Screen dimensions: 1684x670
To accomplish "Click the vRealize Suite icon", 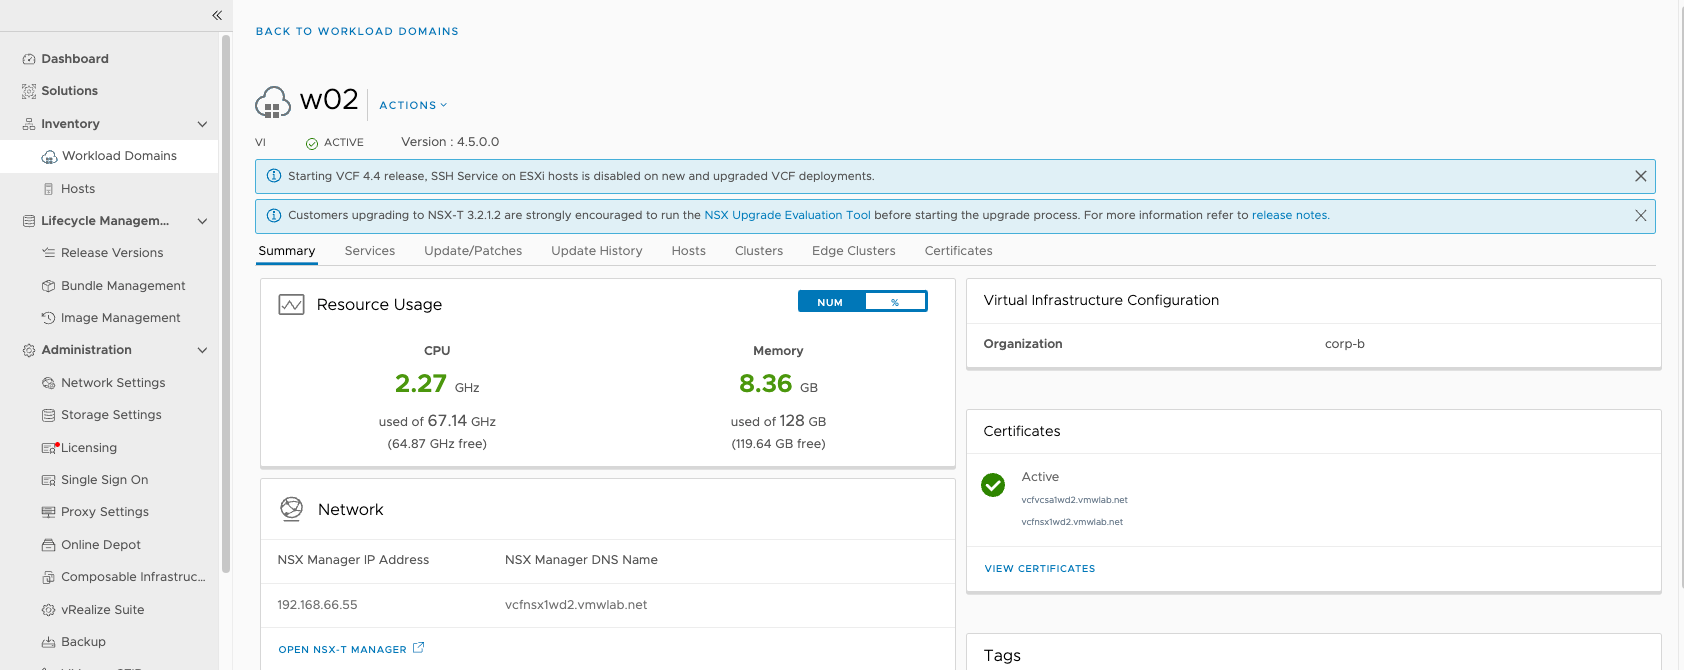I will pyautogui.click(x=48, y=610).
